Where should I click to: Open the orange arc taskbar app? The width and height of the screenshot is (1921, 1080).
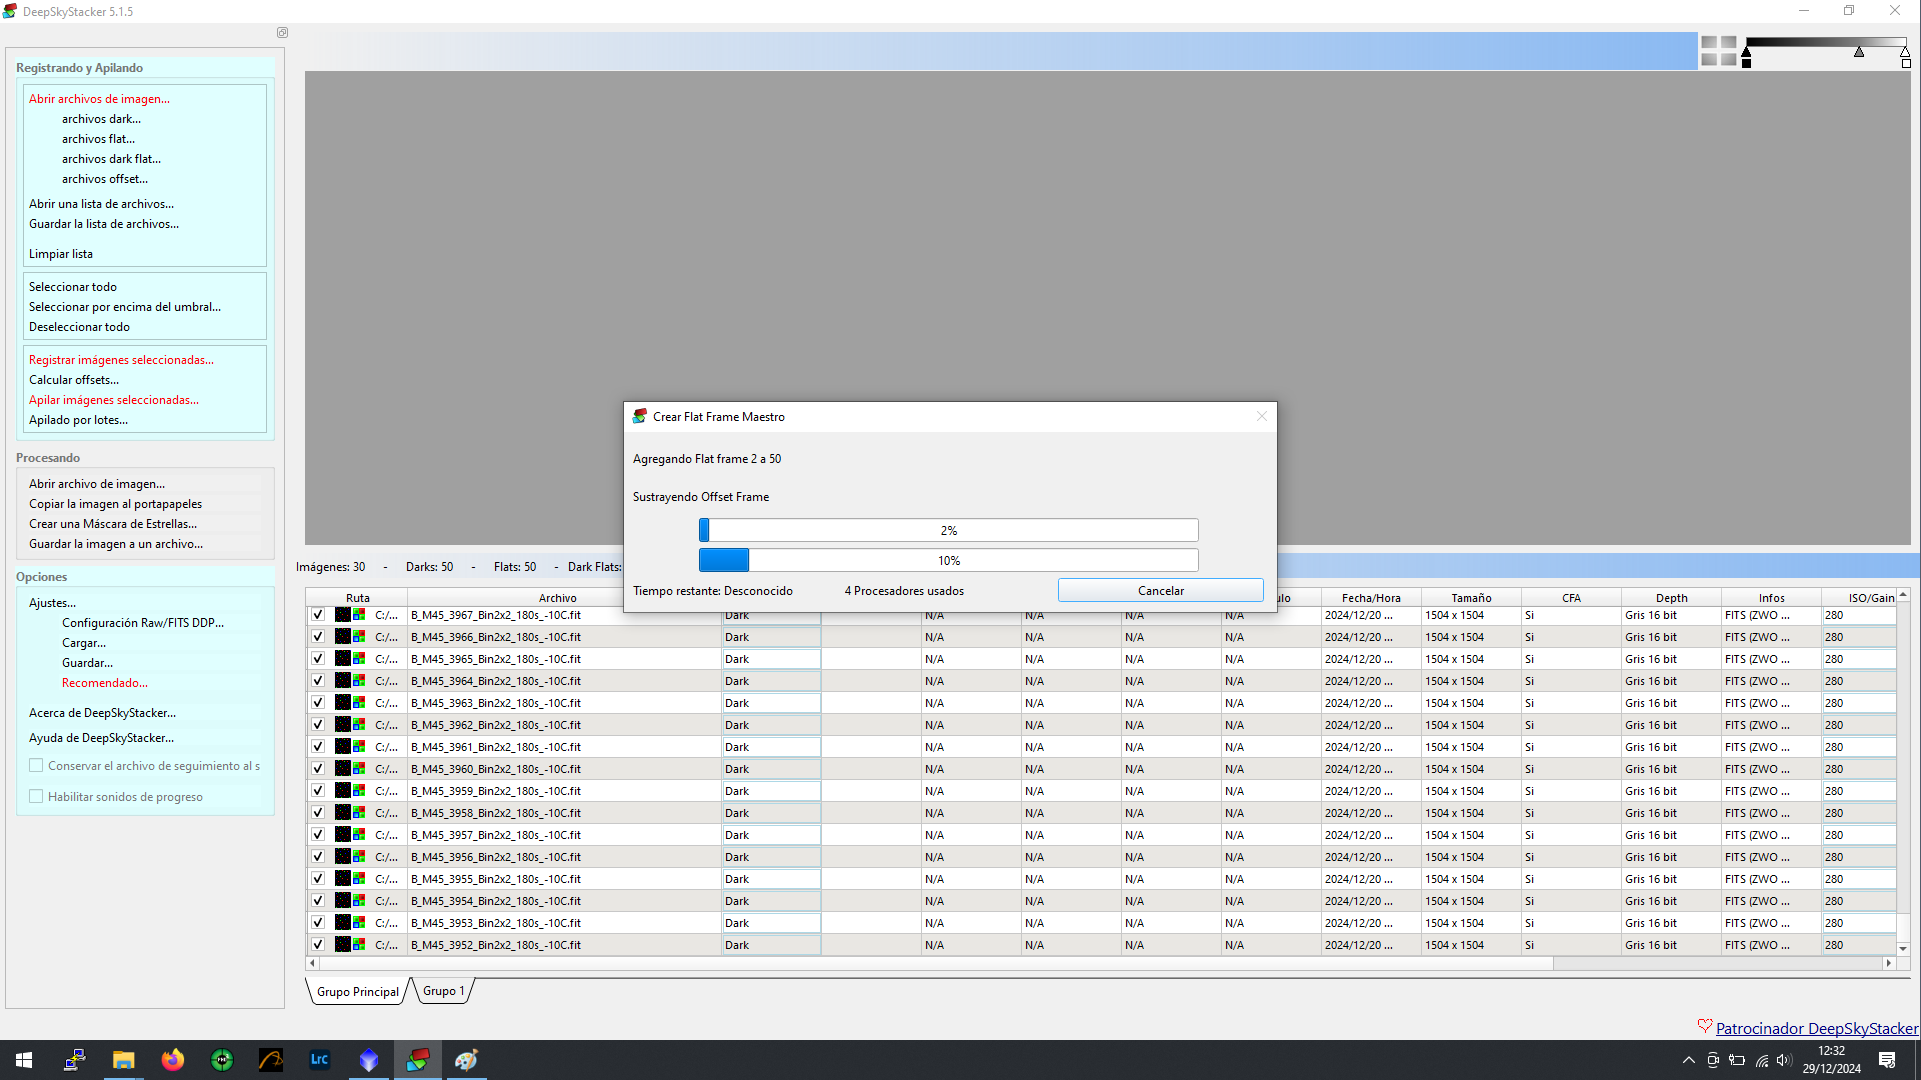(x=271, y=1060)
